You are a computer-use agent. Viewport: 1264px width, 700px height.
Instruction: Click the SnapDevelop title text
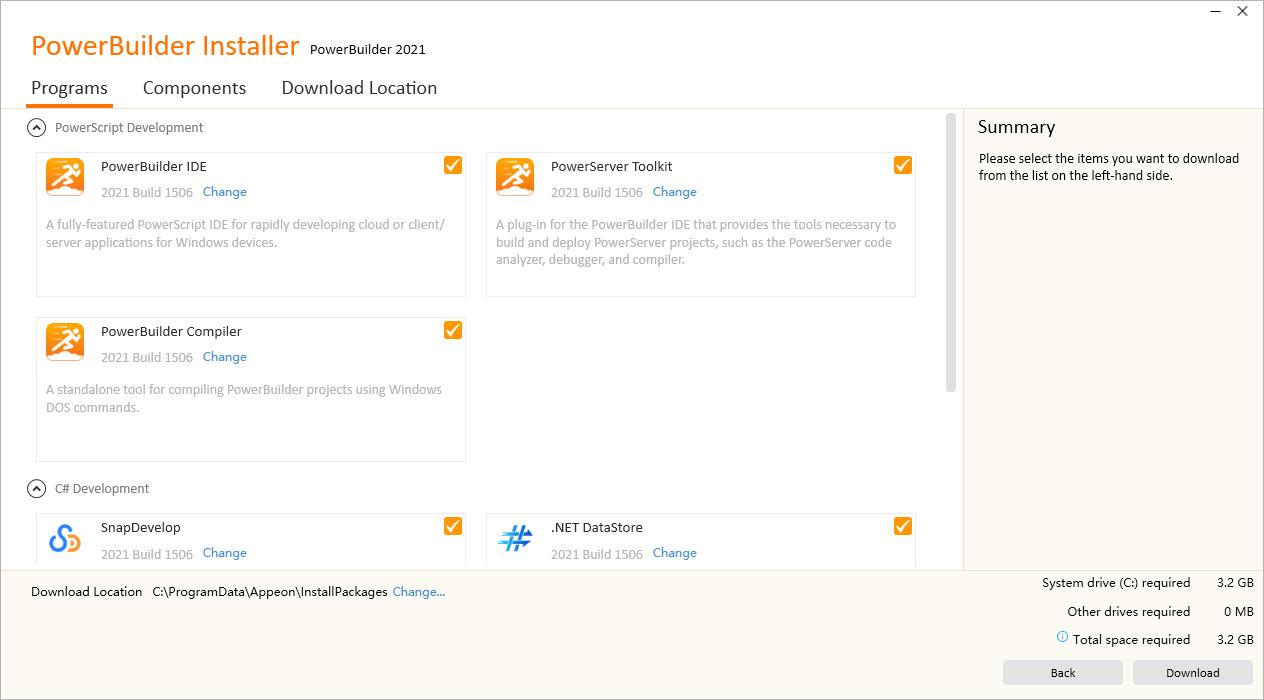(141, 528)
